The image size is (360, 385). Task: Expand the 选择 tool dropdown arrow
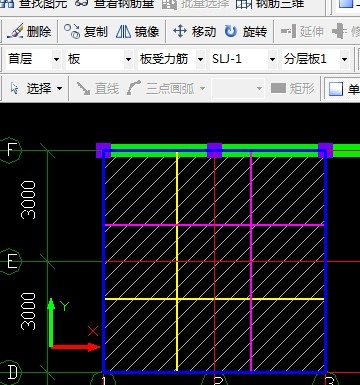(59, 89)
